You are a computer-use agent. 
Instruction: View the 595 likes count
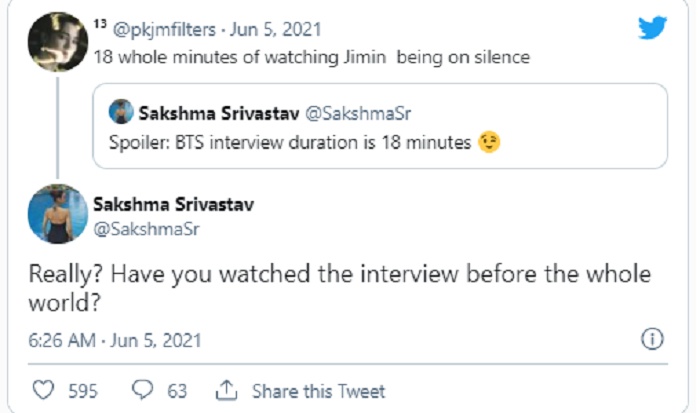[x=82, y=390]
